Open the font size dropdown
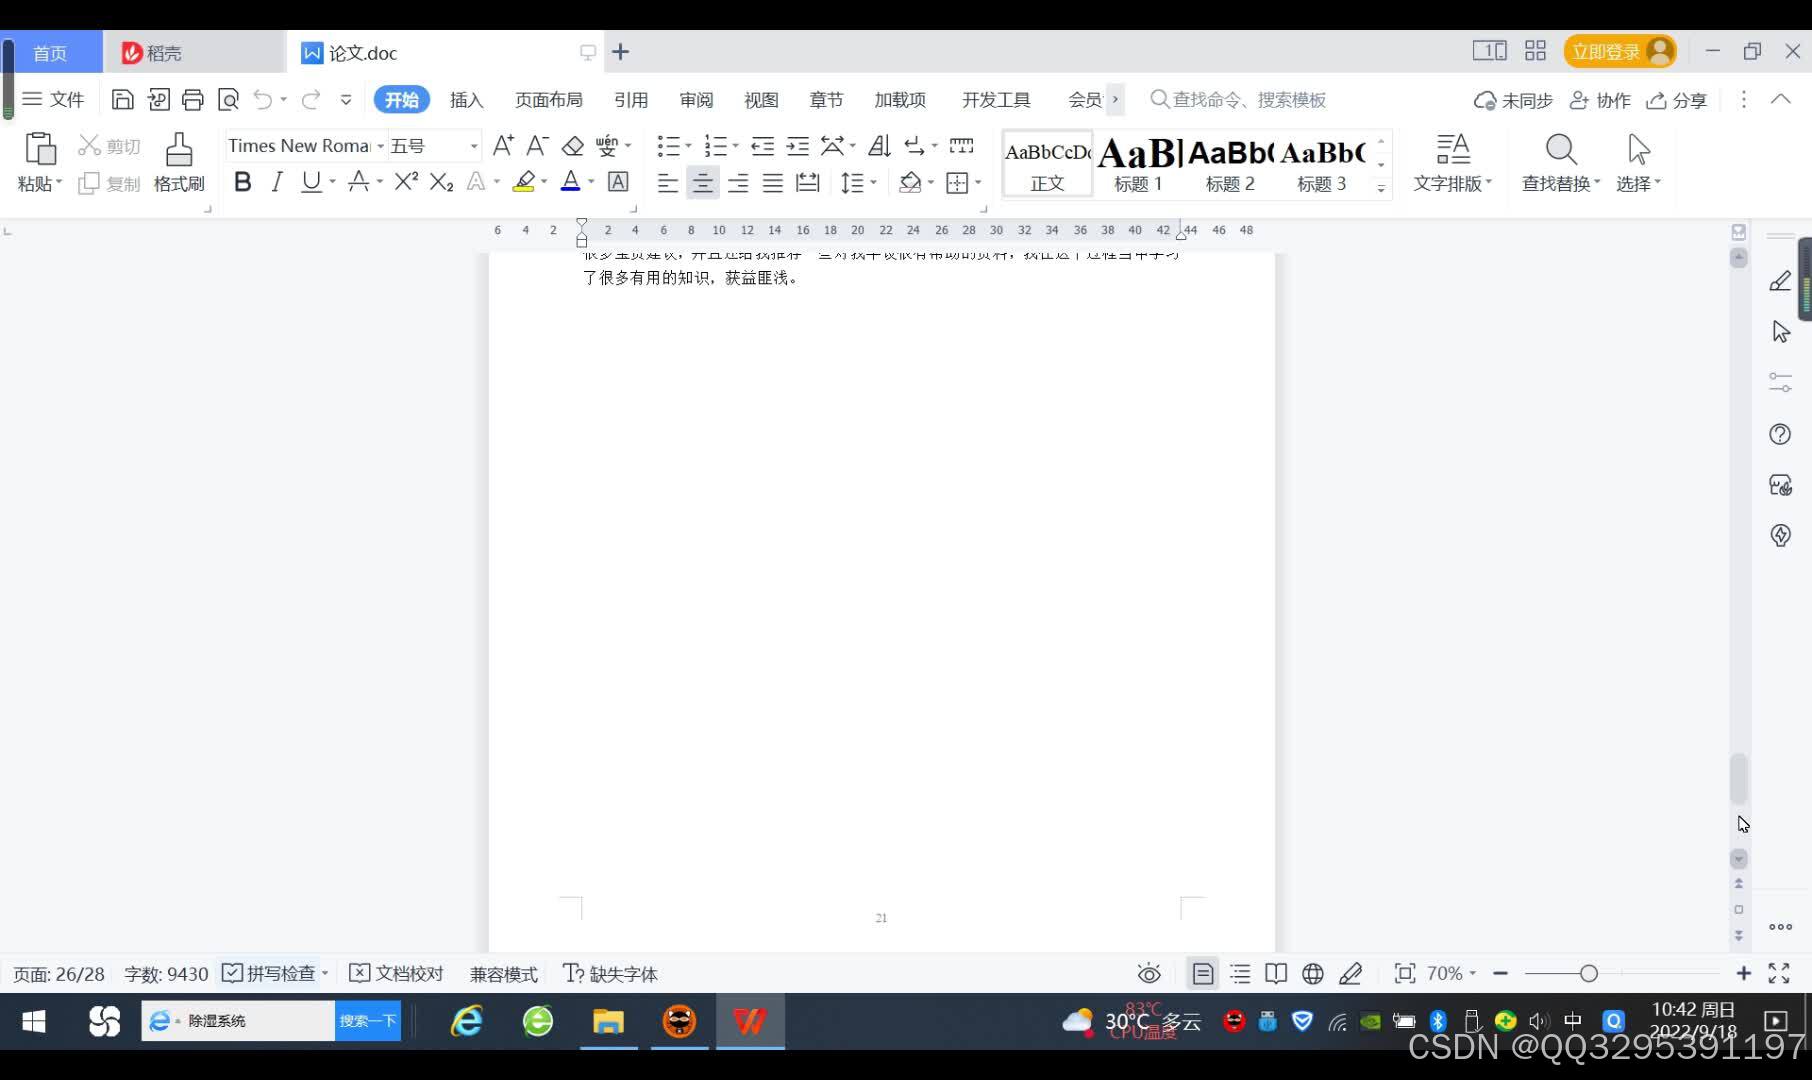 474,146
